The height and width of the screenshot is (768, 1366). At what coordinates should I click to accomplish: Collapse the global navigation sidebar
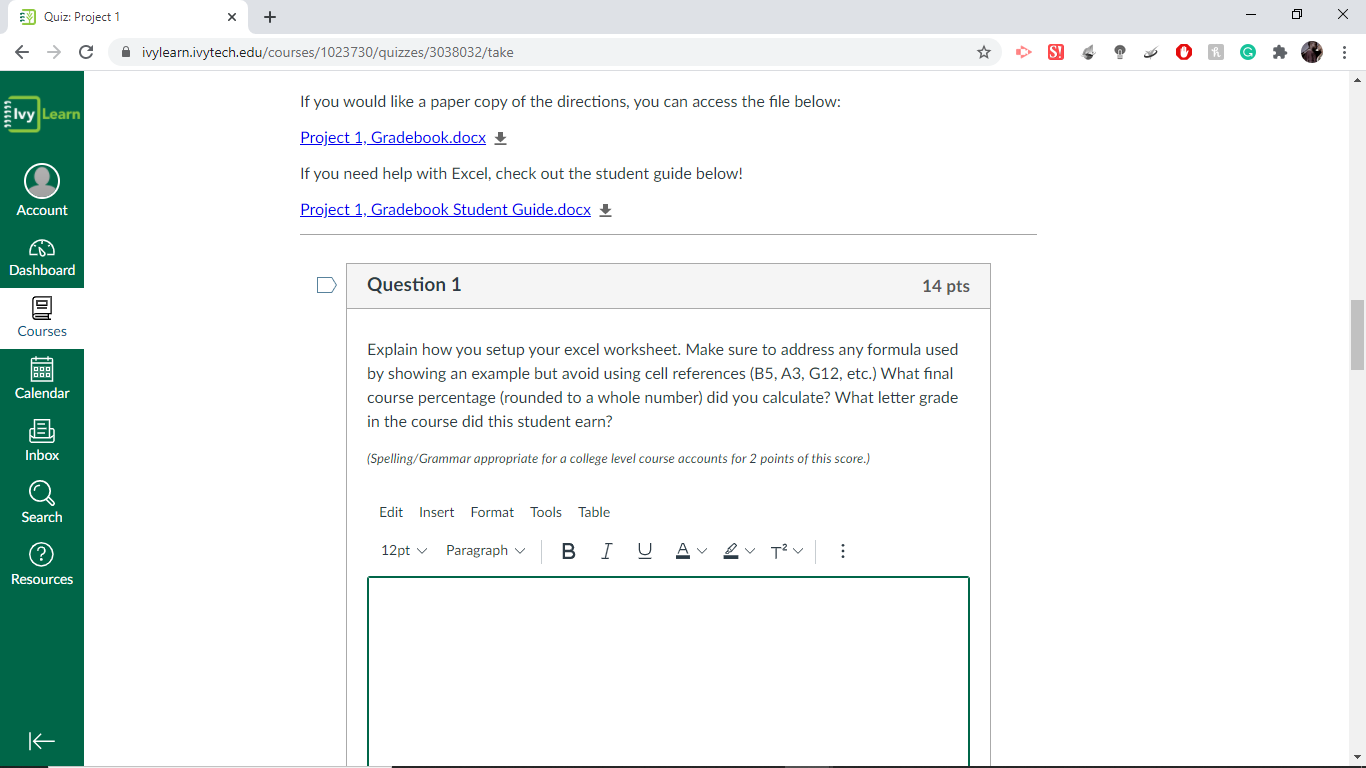pyautogui.click(x=42, y=741)
